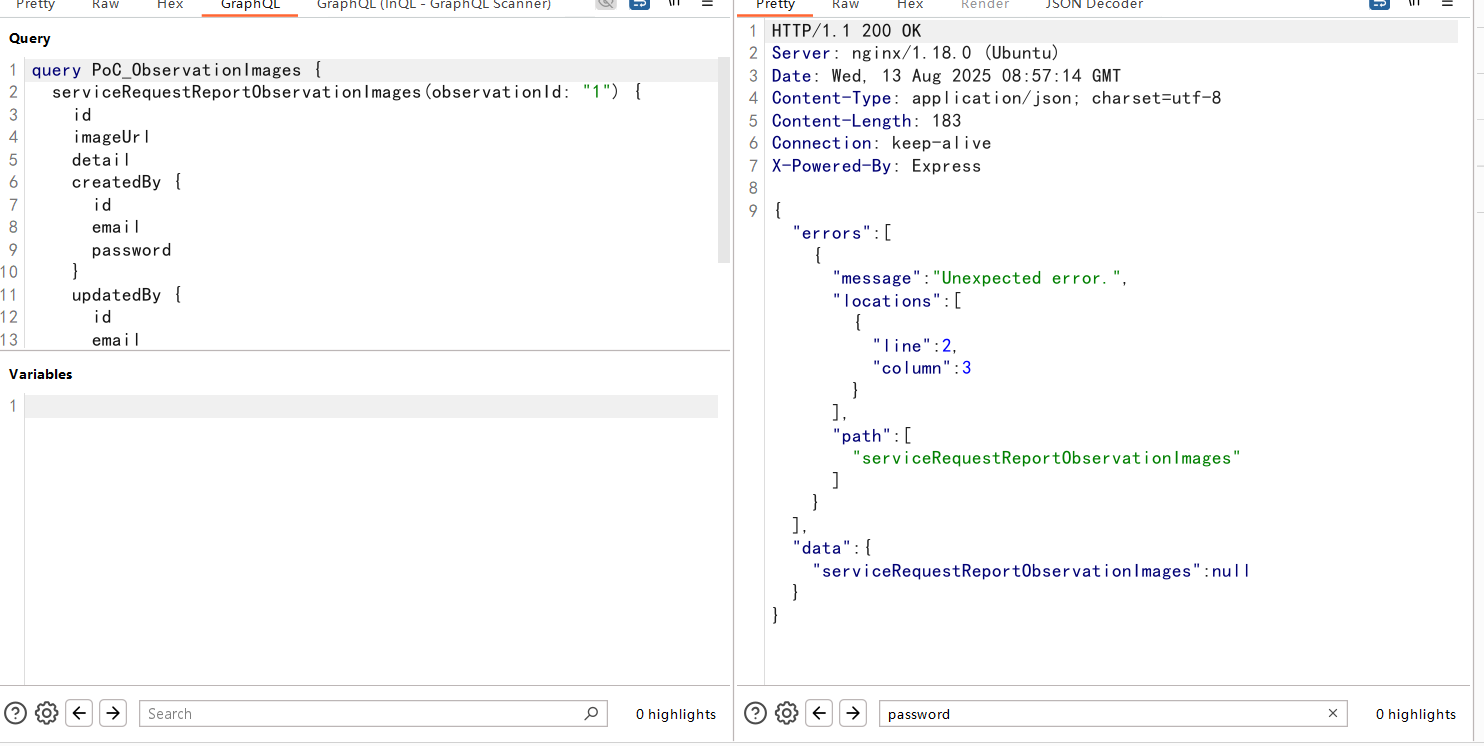Open request search help icon
The image size is (1484, 746).
(x=15, y=713)
